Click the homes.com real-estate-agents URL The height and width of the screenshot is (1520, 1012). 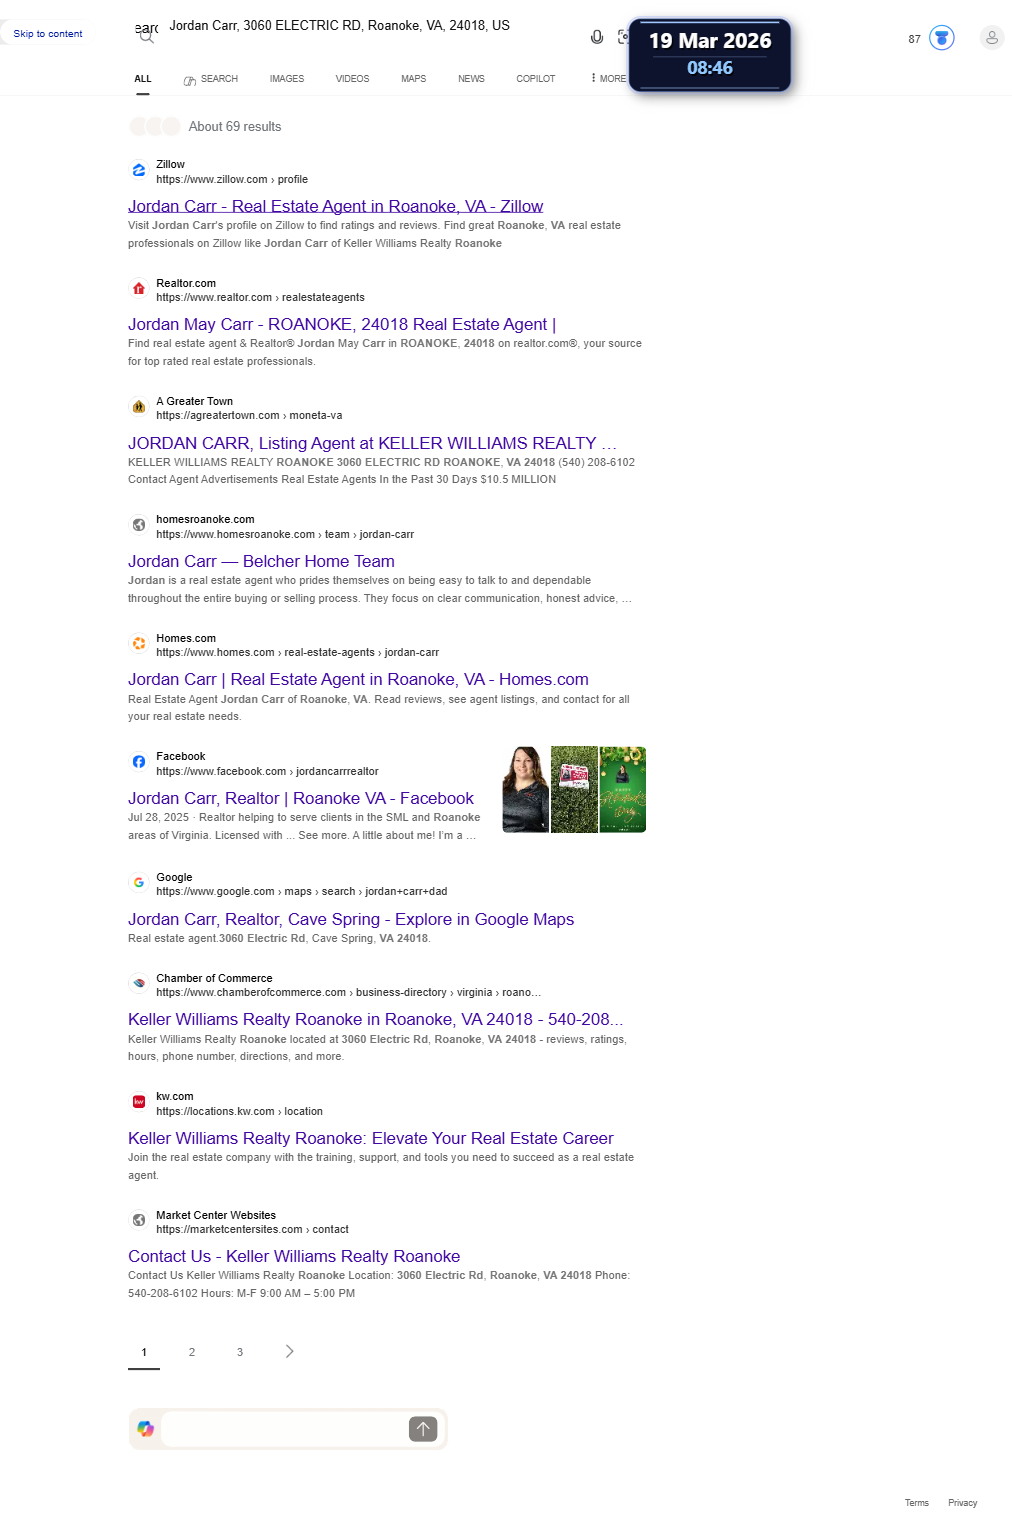tap(297, 653)
